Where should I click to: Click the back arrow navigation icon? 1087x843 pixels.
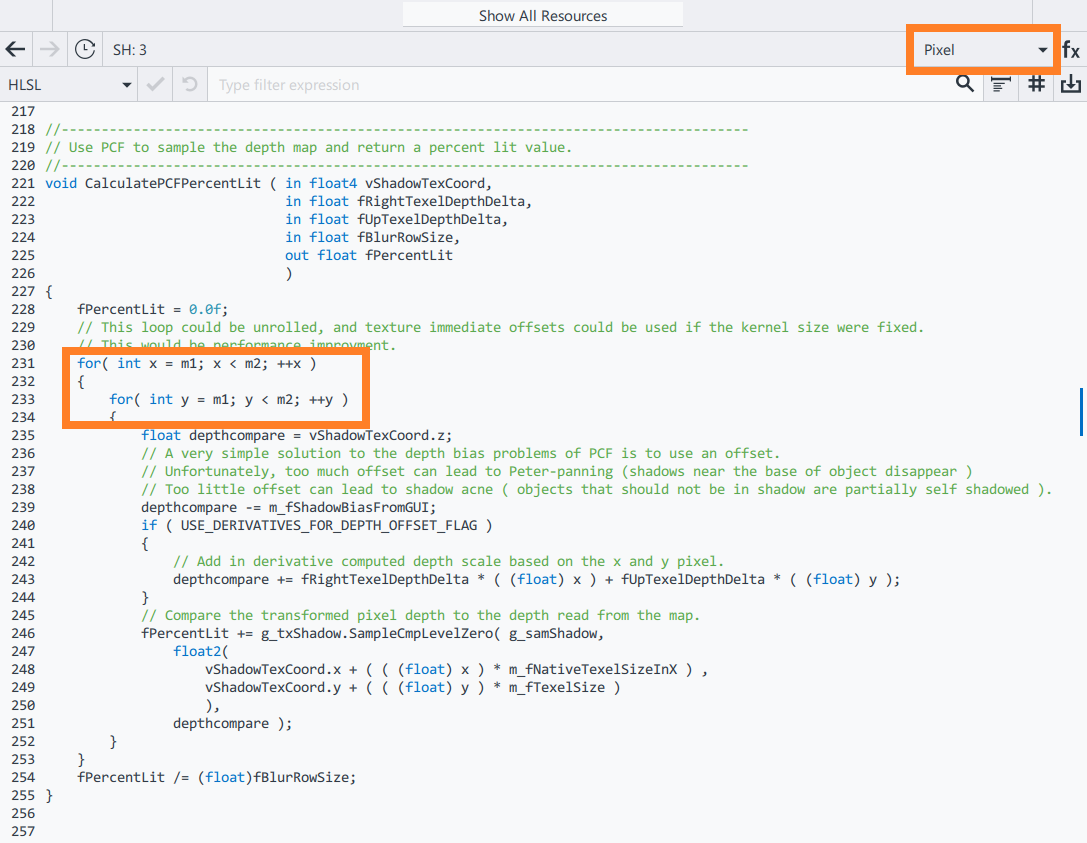coord(15,49)
